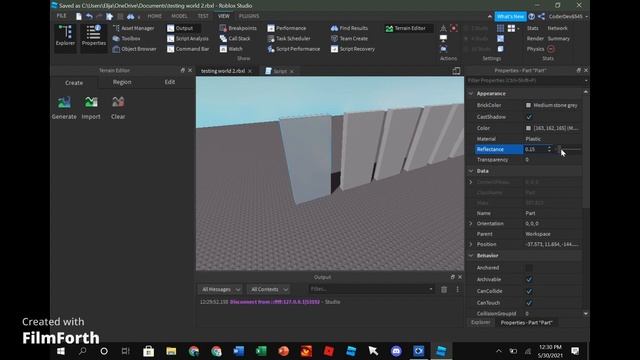The height and width of the screenshot is (360, 640).
Task: Open Discord from the Windows taskbar
Action: [396, 351]
